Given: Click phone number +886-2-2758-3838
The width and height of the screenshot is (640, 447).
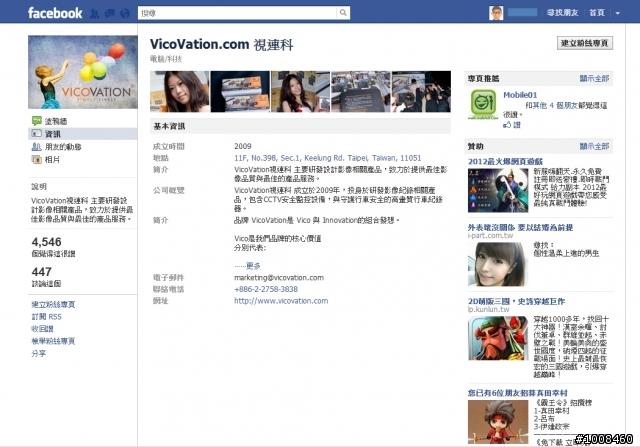Looking at the screenshot, I should (266, 289).
